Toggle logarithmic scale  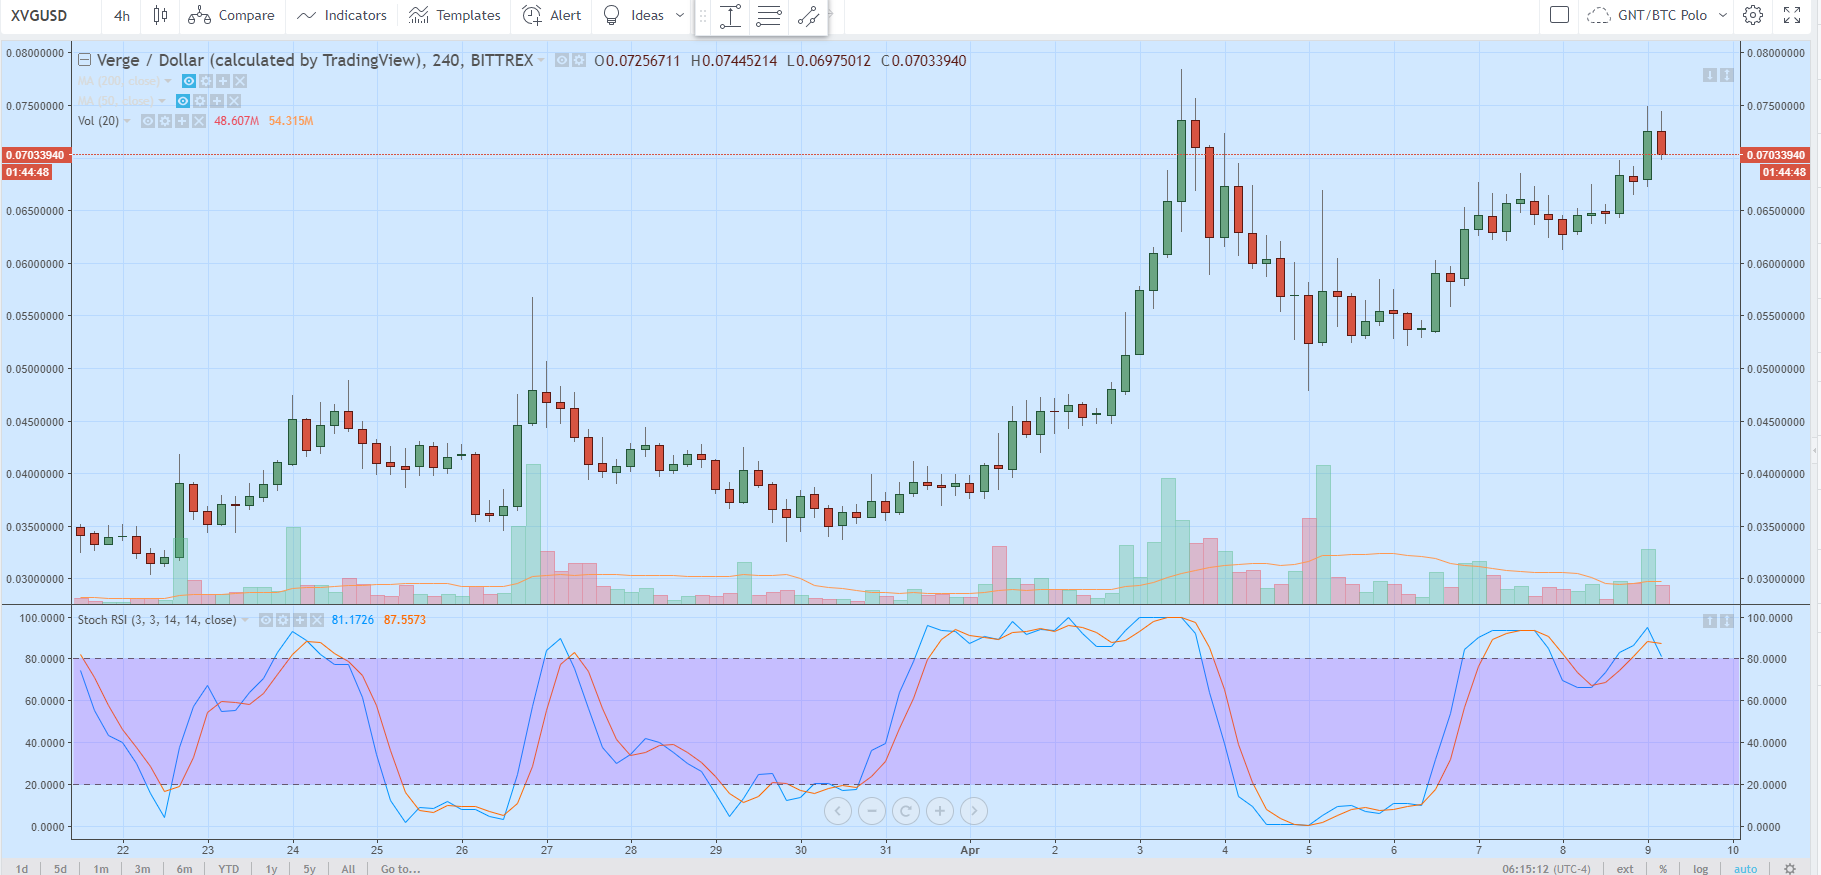[1700, 869]
